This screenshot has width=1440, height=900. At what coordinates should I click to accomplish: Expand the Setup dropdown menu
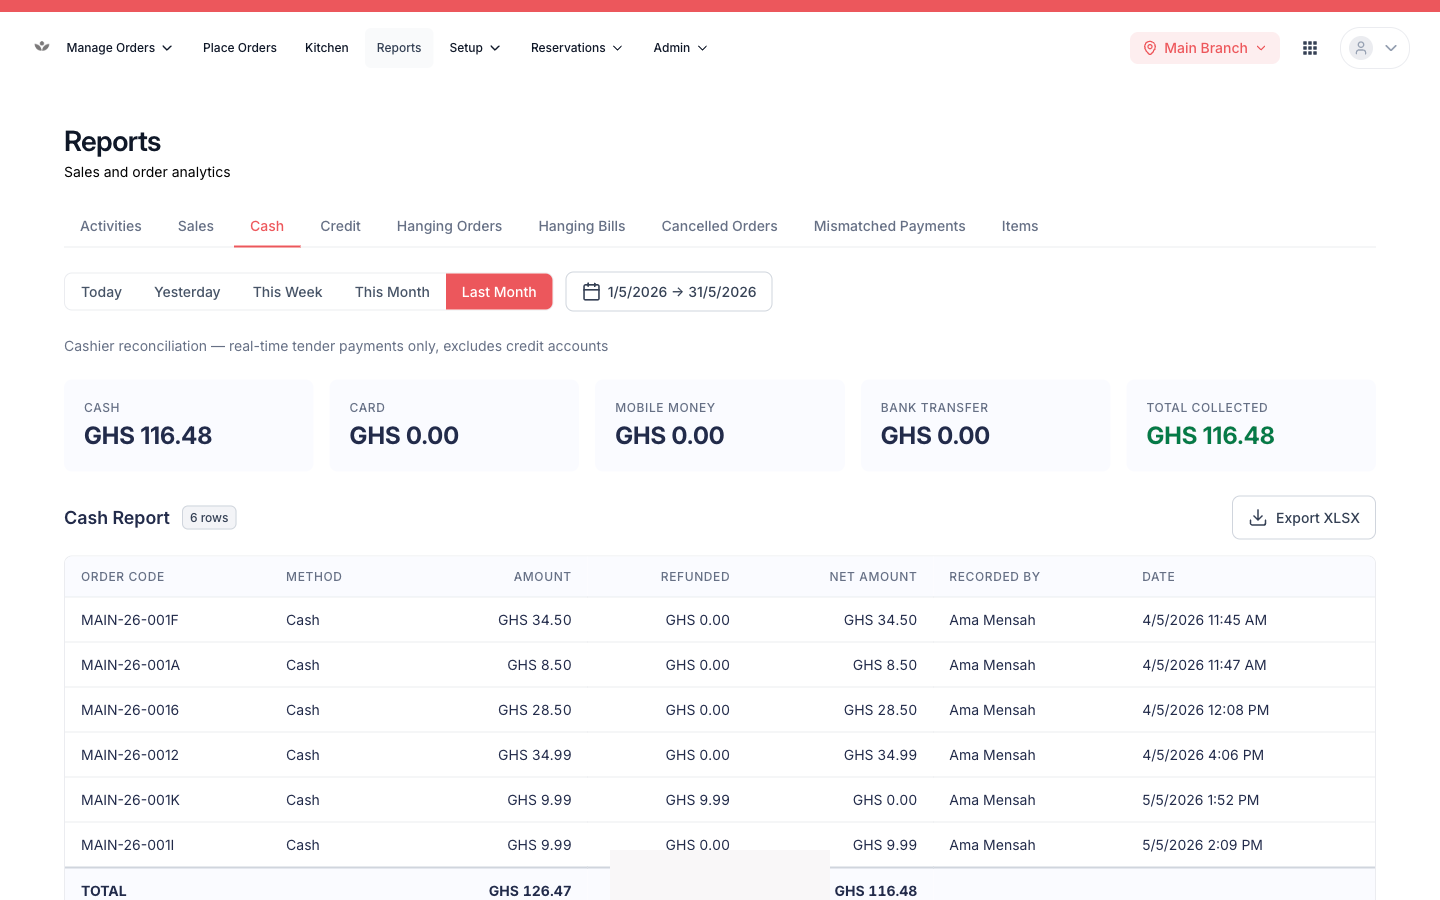475,48
